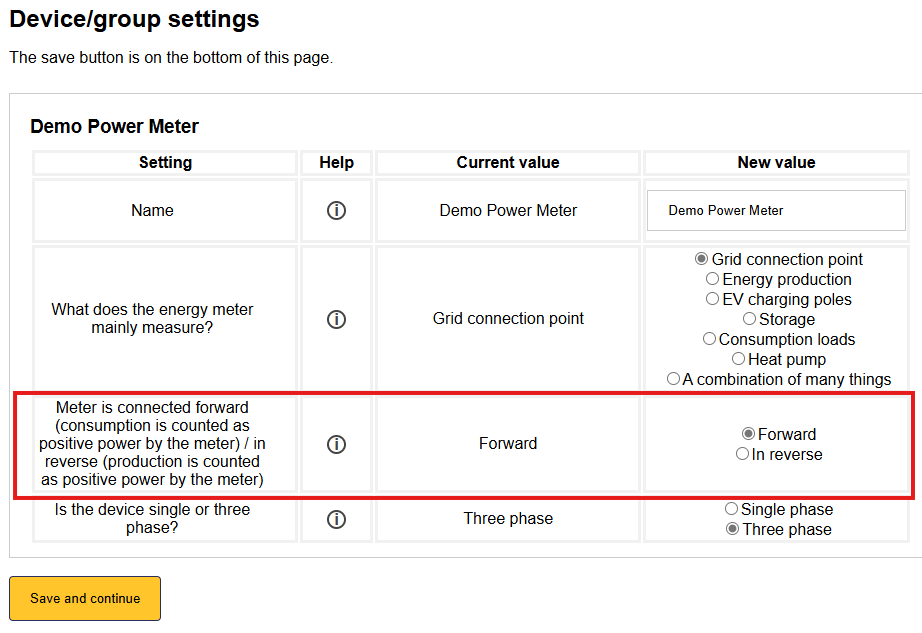Choose Single phase device option

pos(732,509)
